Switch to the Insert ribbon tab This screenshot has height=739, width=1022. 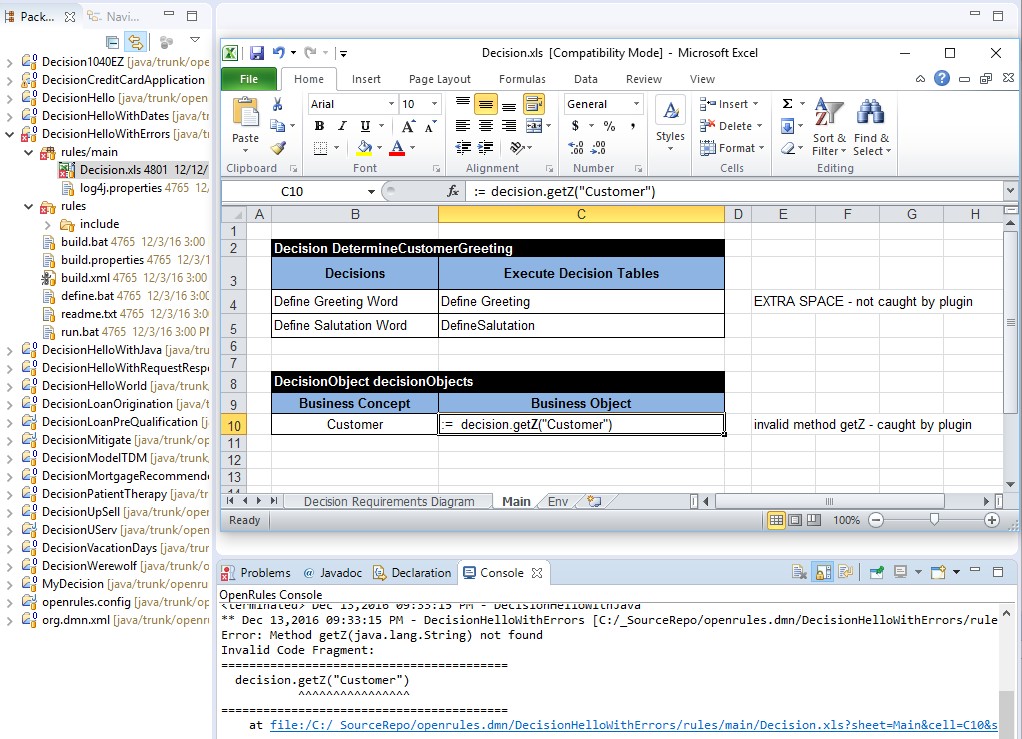(366, 79)
